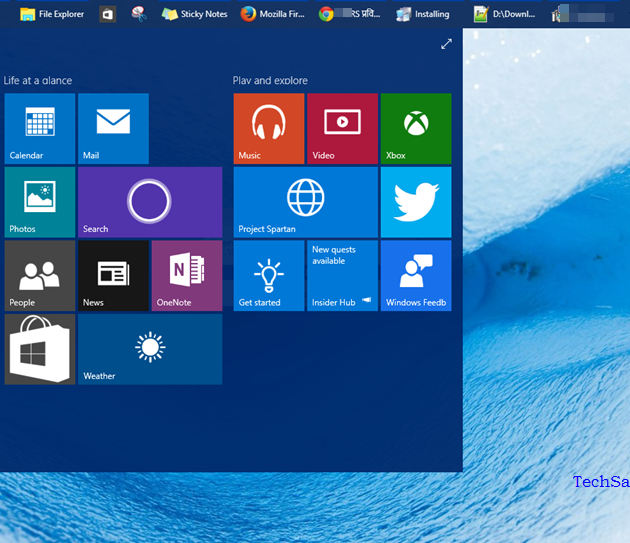The height and width of the screenshot is (543, 630).
Task: Open the Project Spartan browser tile
Action: pos(305,202)
